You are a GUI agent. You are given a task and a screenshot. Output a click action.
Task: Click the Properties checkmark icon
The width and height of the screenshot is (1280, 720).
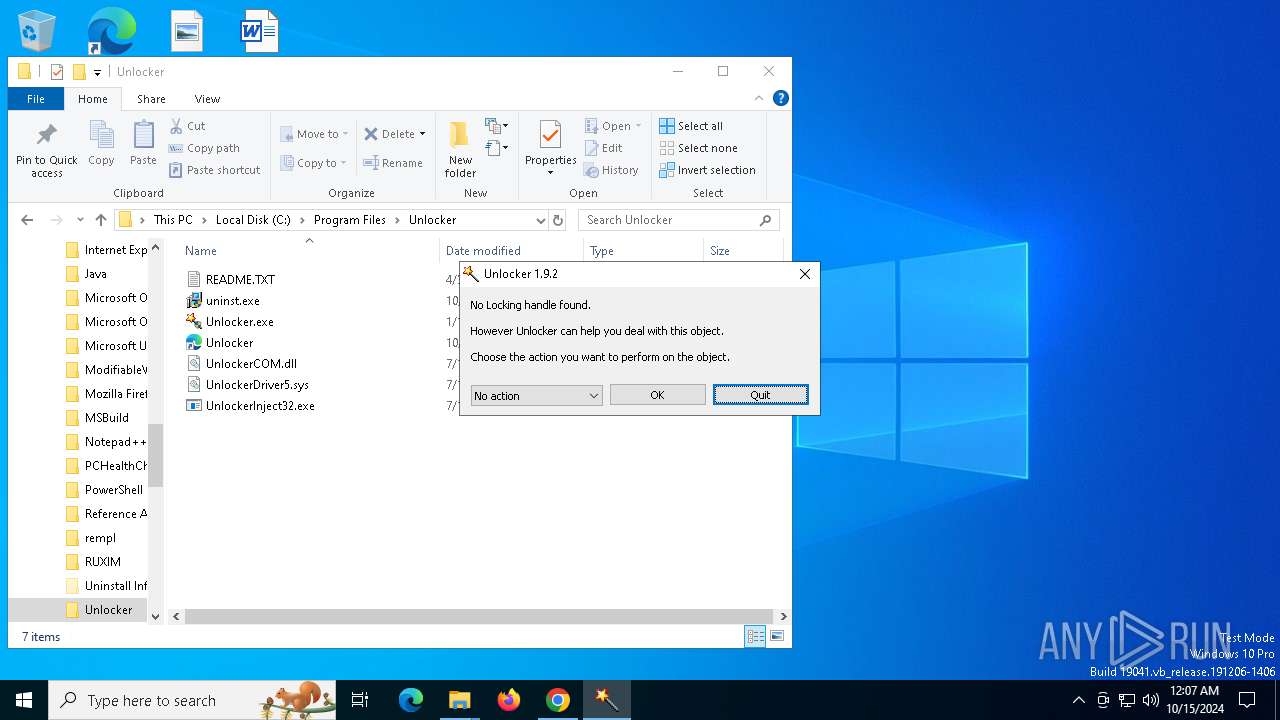point(550,135)
